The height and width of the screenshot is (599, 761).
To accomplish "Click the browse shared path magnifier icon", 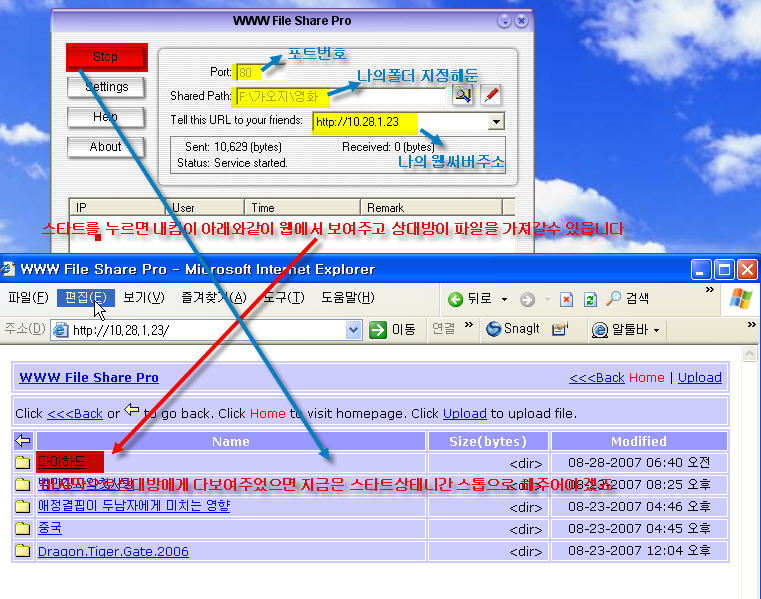I will [x=463, y=94].
